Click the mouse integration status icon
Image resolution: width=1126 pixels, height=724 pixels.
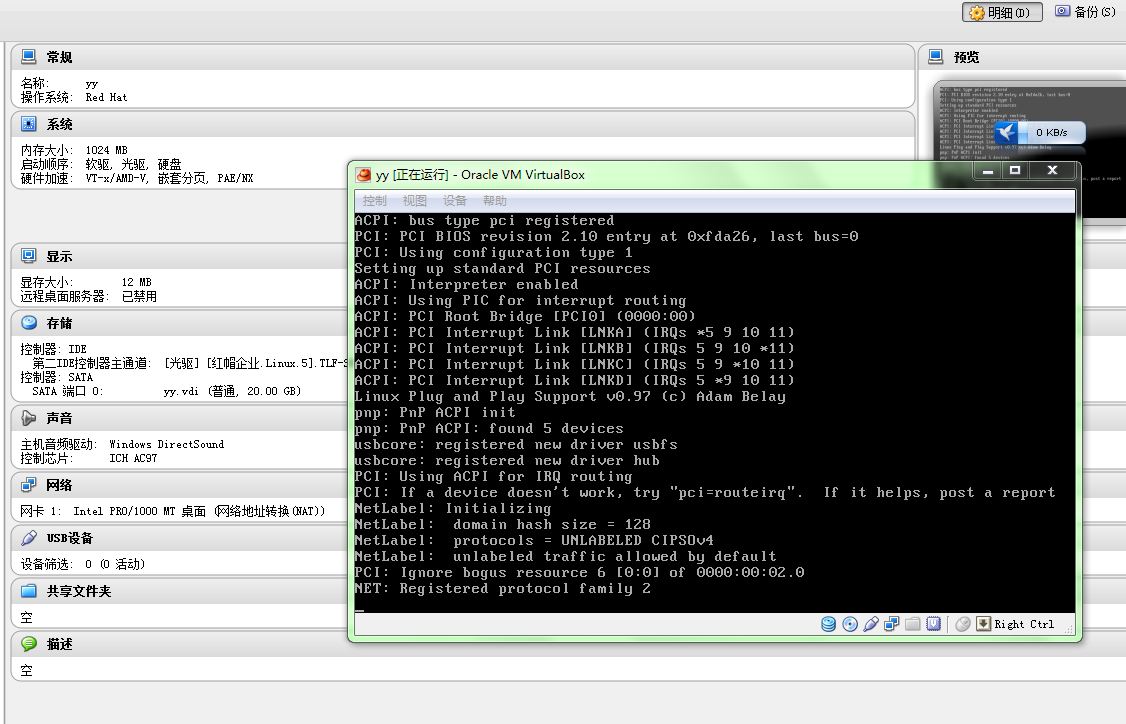963,624
